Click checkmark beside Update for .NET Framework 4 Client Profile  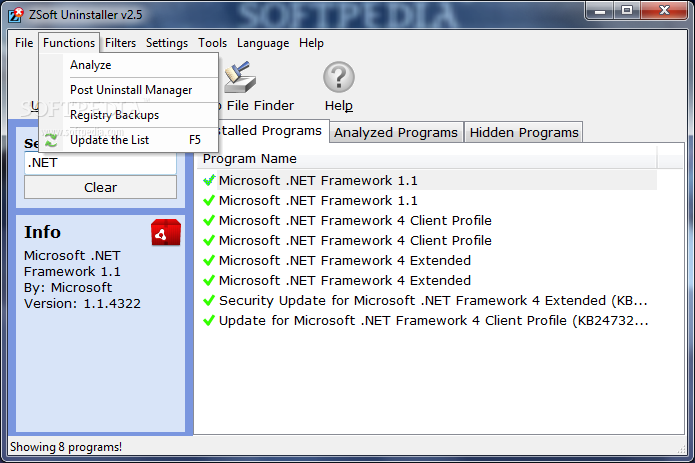[x=209, y=320]
